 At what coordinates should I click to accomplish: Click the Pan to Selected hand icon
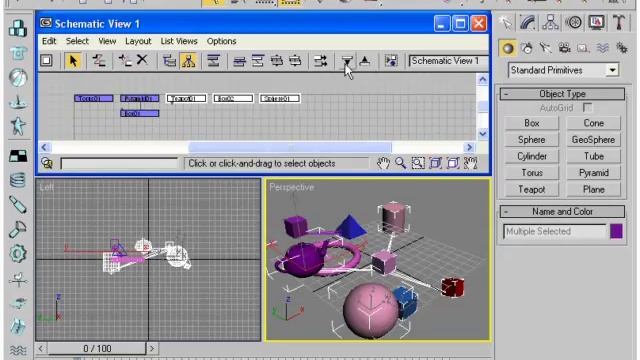coord(471,163)
